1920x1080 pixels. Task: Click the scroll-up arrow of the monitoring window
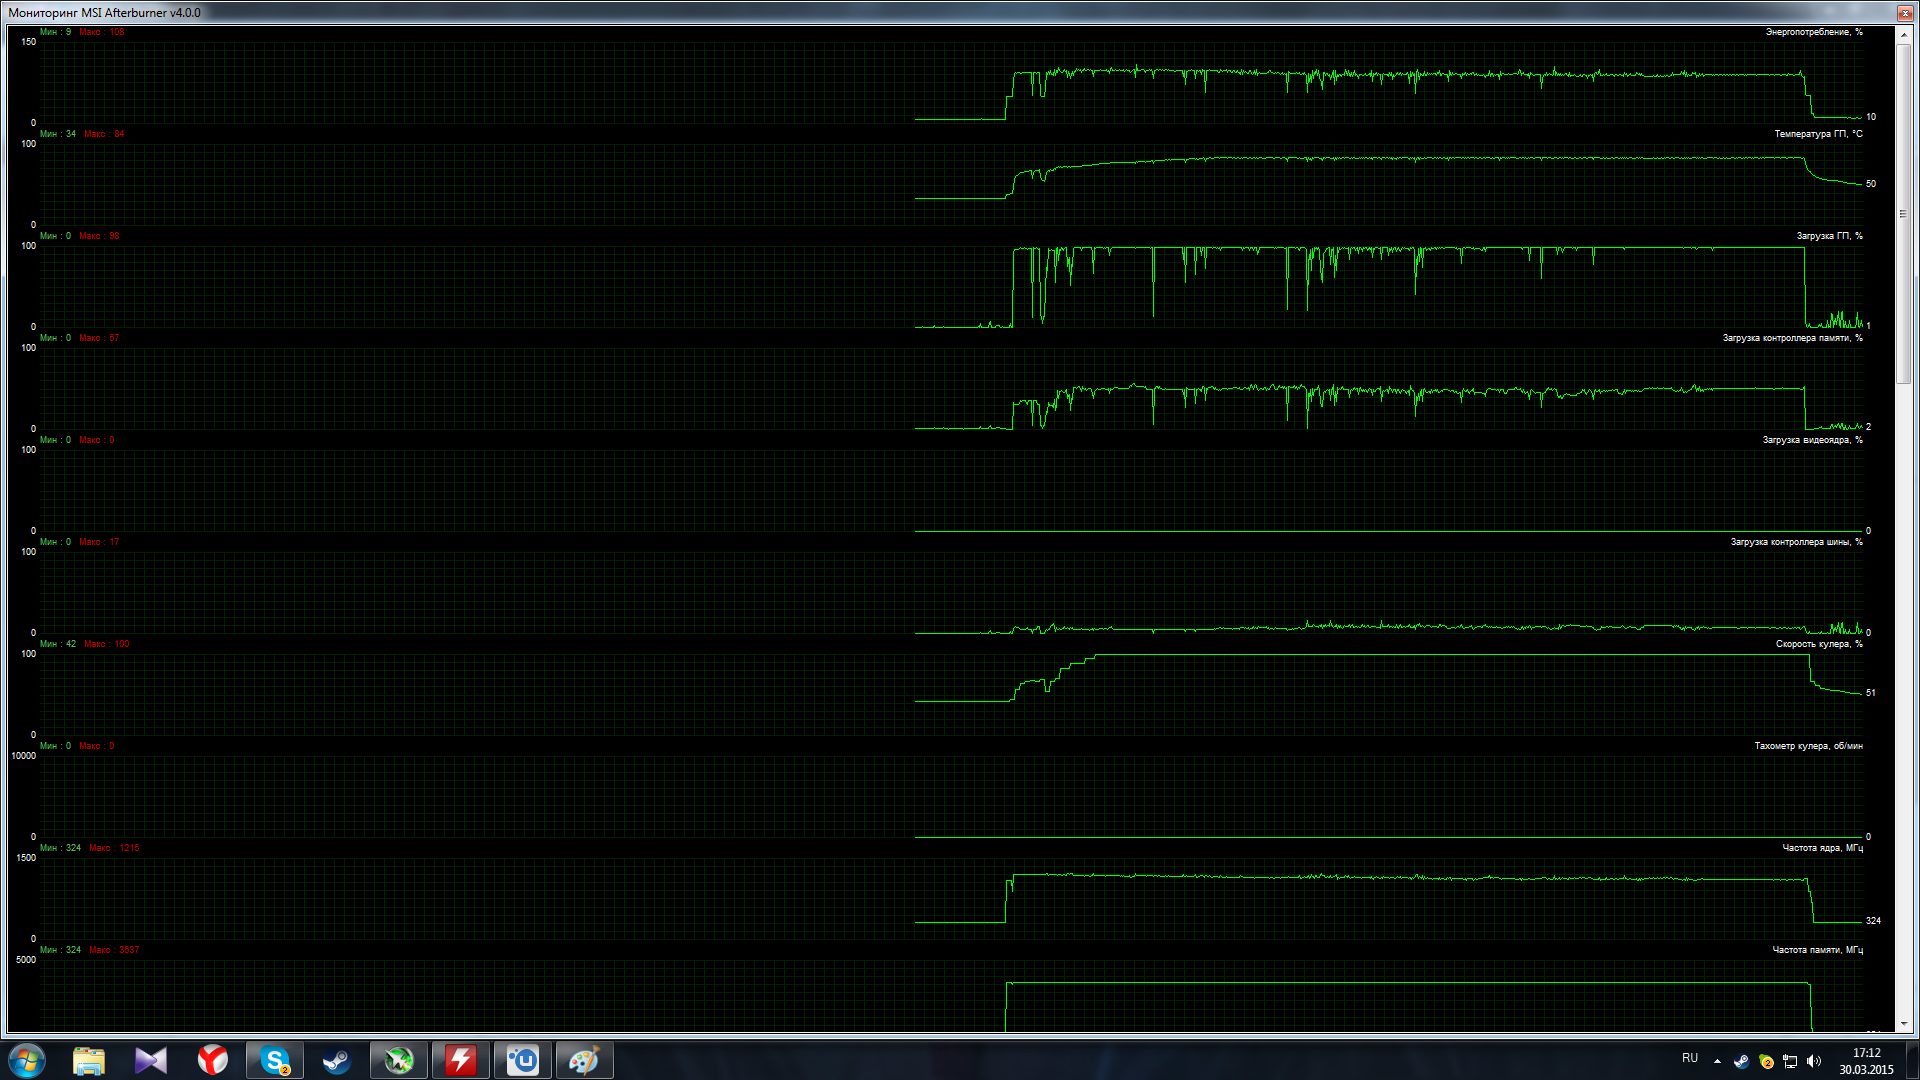[1903, 35]
